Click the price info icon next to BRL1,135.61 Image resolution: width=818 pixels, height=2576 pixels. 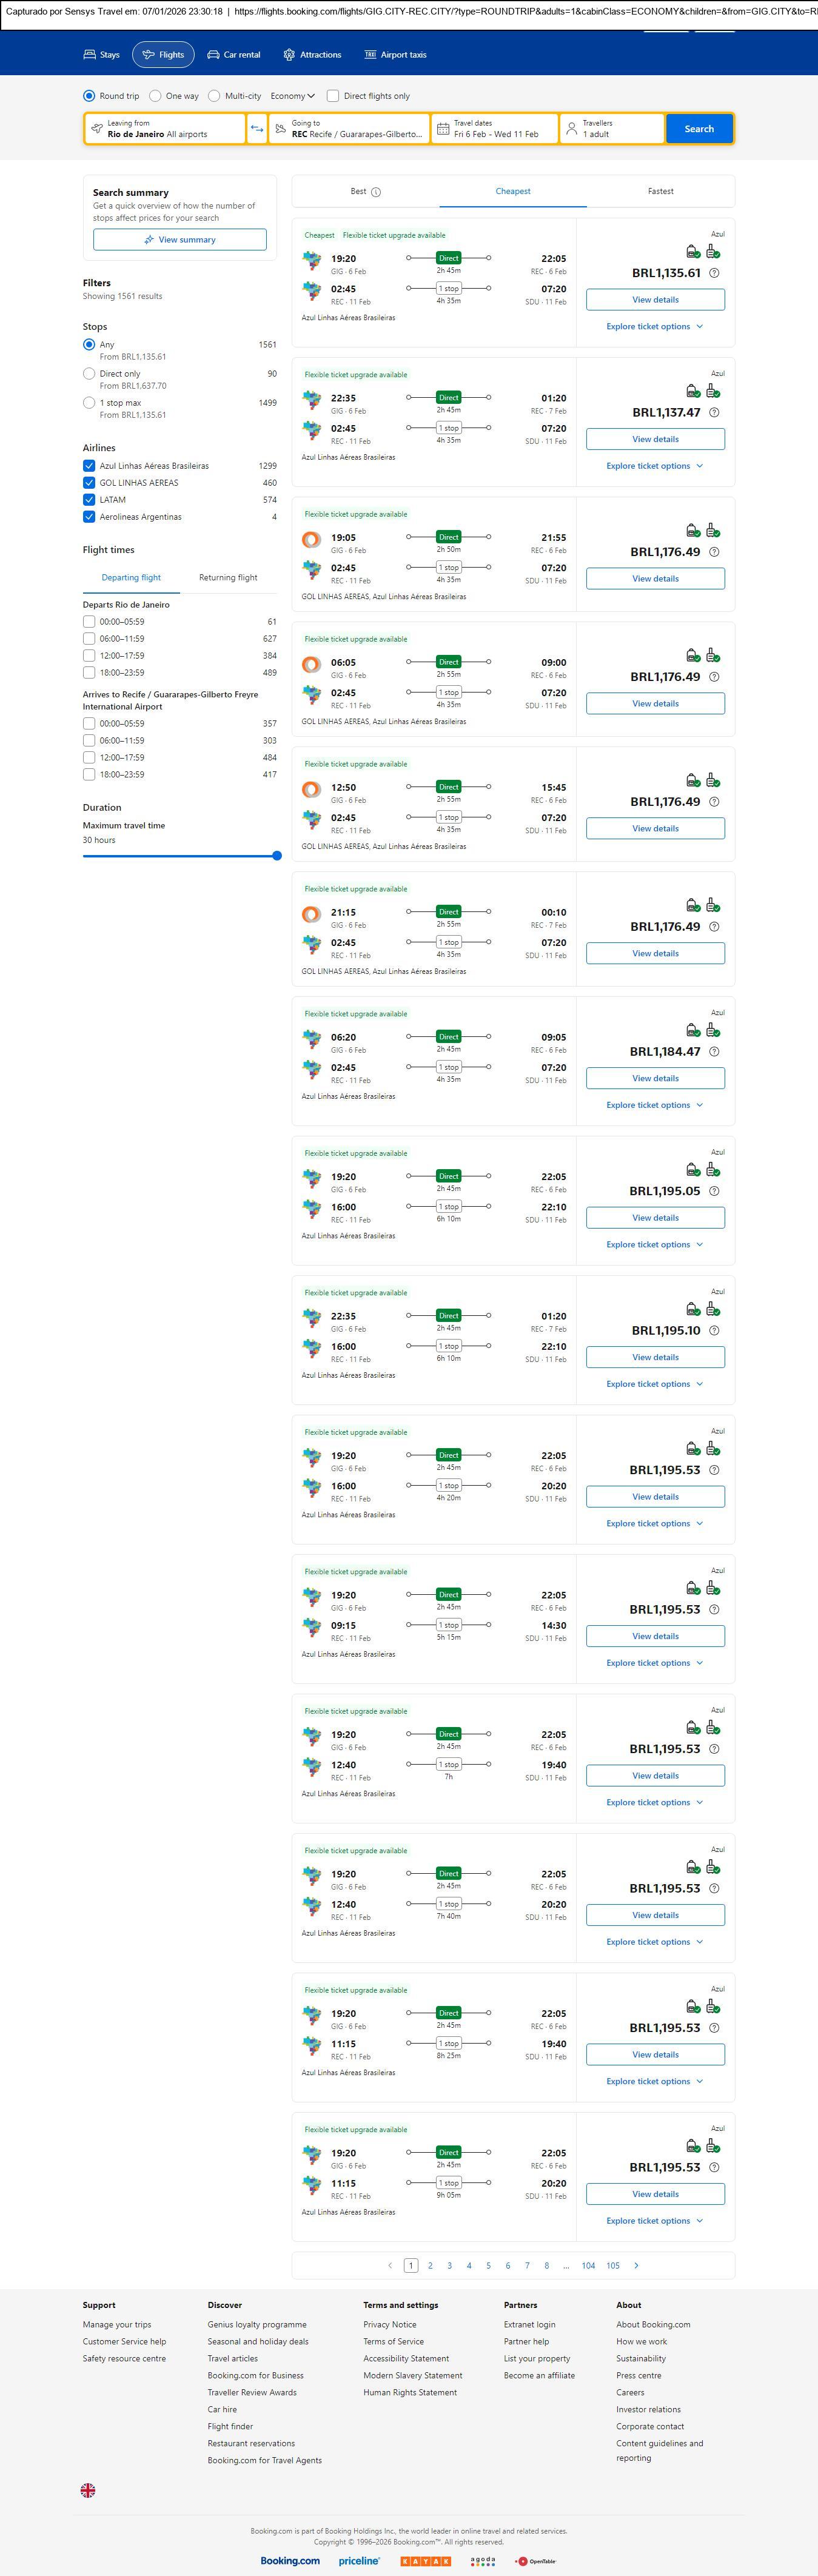point(714,273)
